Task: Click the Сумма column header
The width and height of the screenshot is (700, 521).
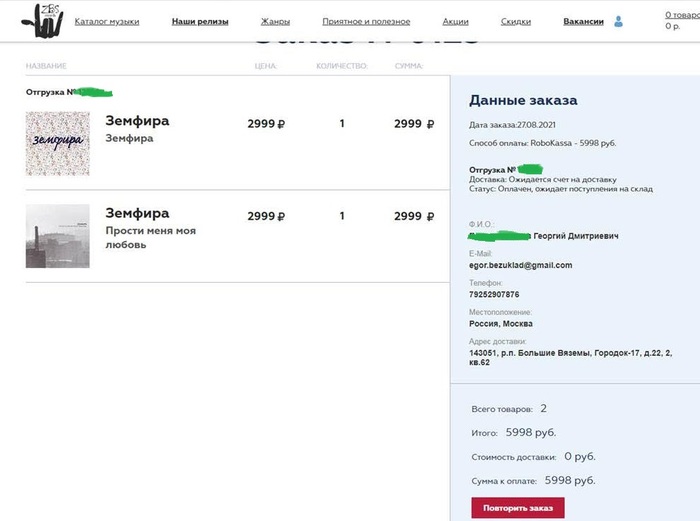Action: pos(409,67)
